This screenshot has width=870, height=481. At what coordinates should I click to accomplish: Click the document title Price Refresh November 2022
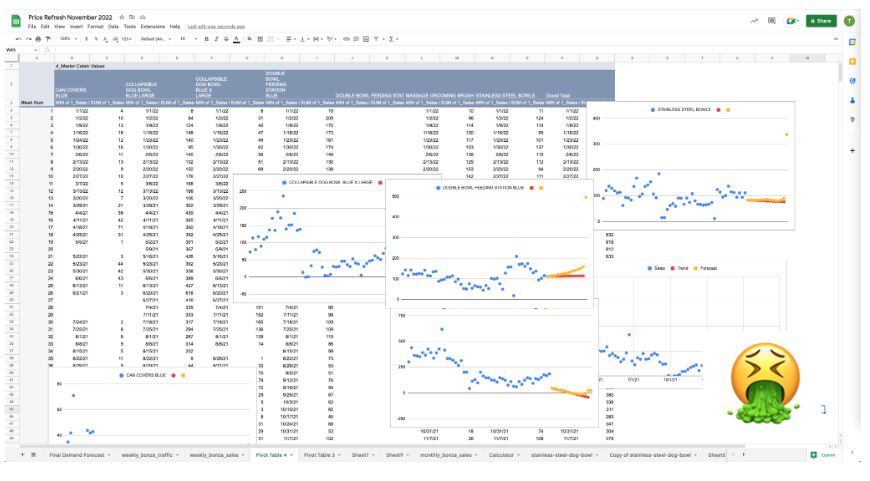tap(70, 17)
